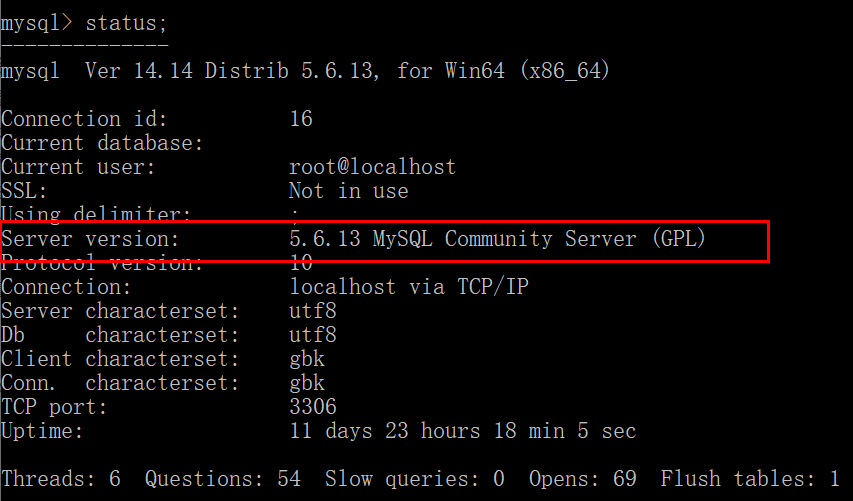This screenshot has width=853, height=501.
Task: Click the 'Threads: 6' statistic
Action: pyautogui.click(x=60, y=479)
